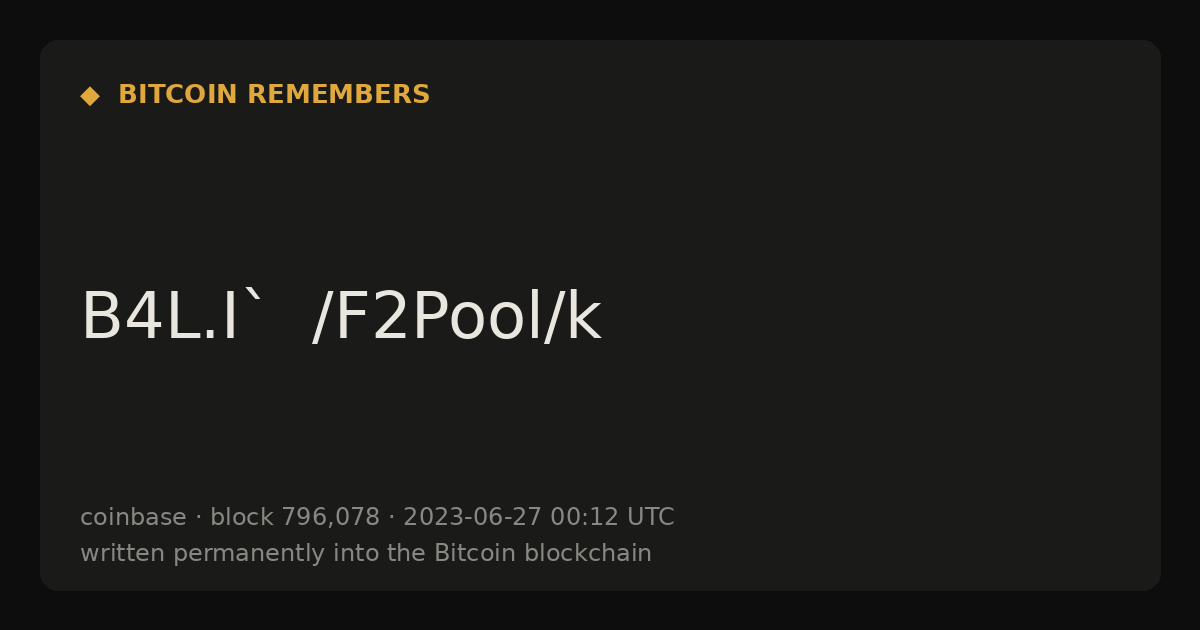Click the dot separator before the date
Image resolution: width=1200 pixels, height=630 pixels.
391,518
